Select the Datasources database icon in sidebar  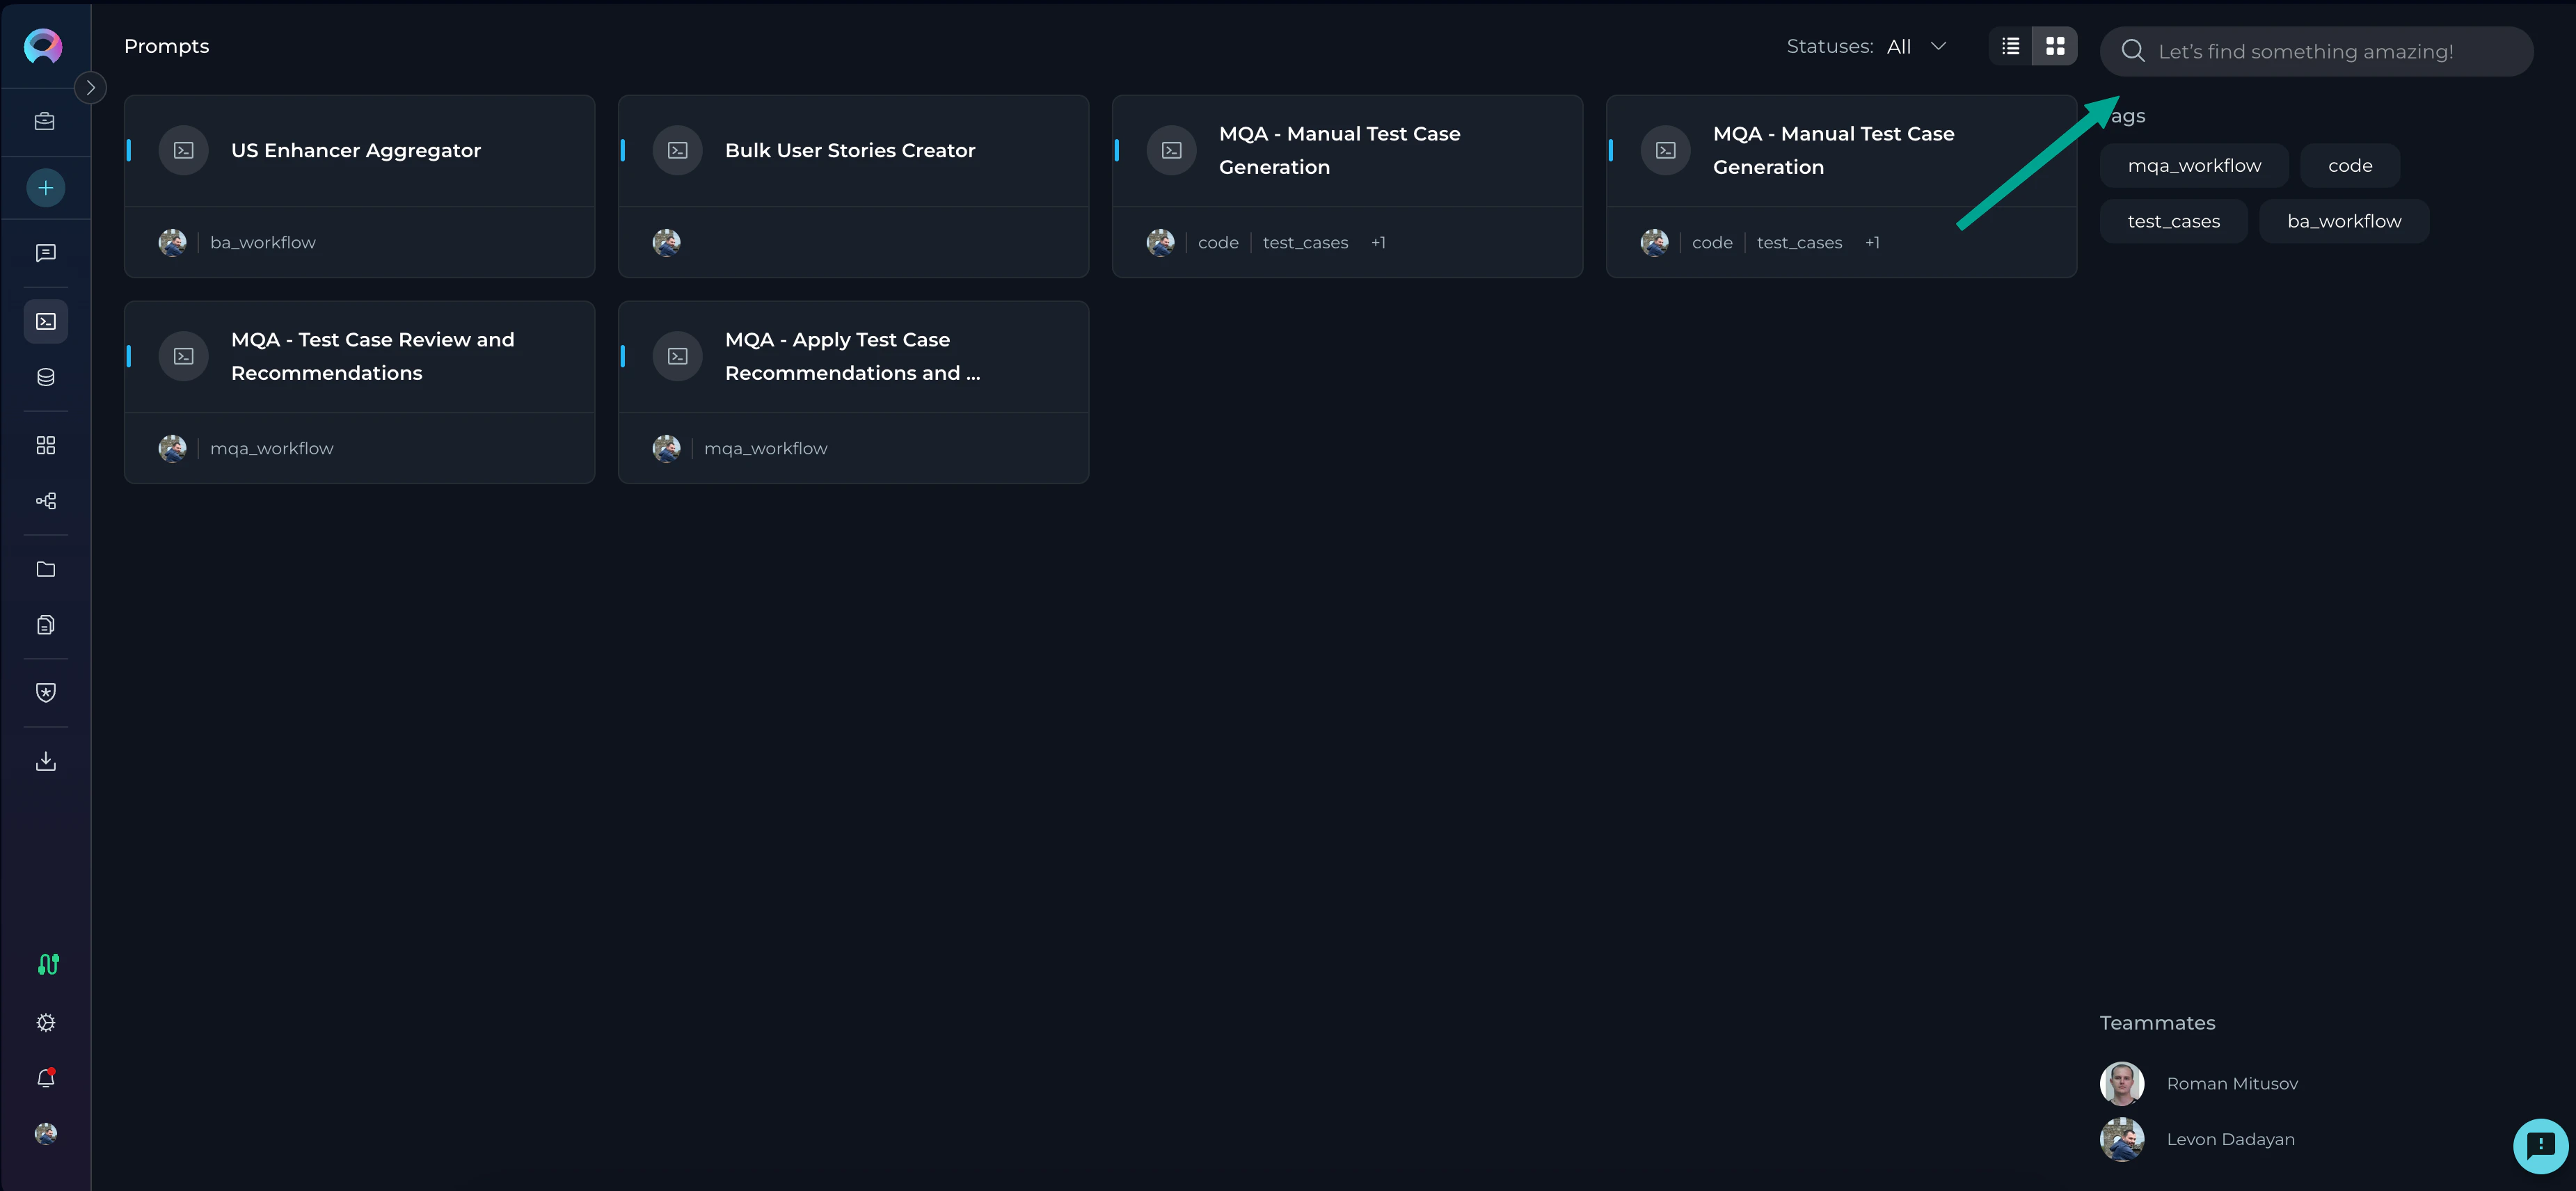click(x=45, y=377)
